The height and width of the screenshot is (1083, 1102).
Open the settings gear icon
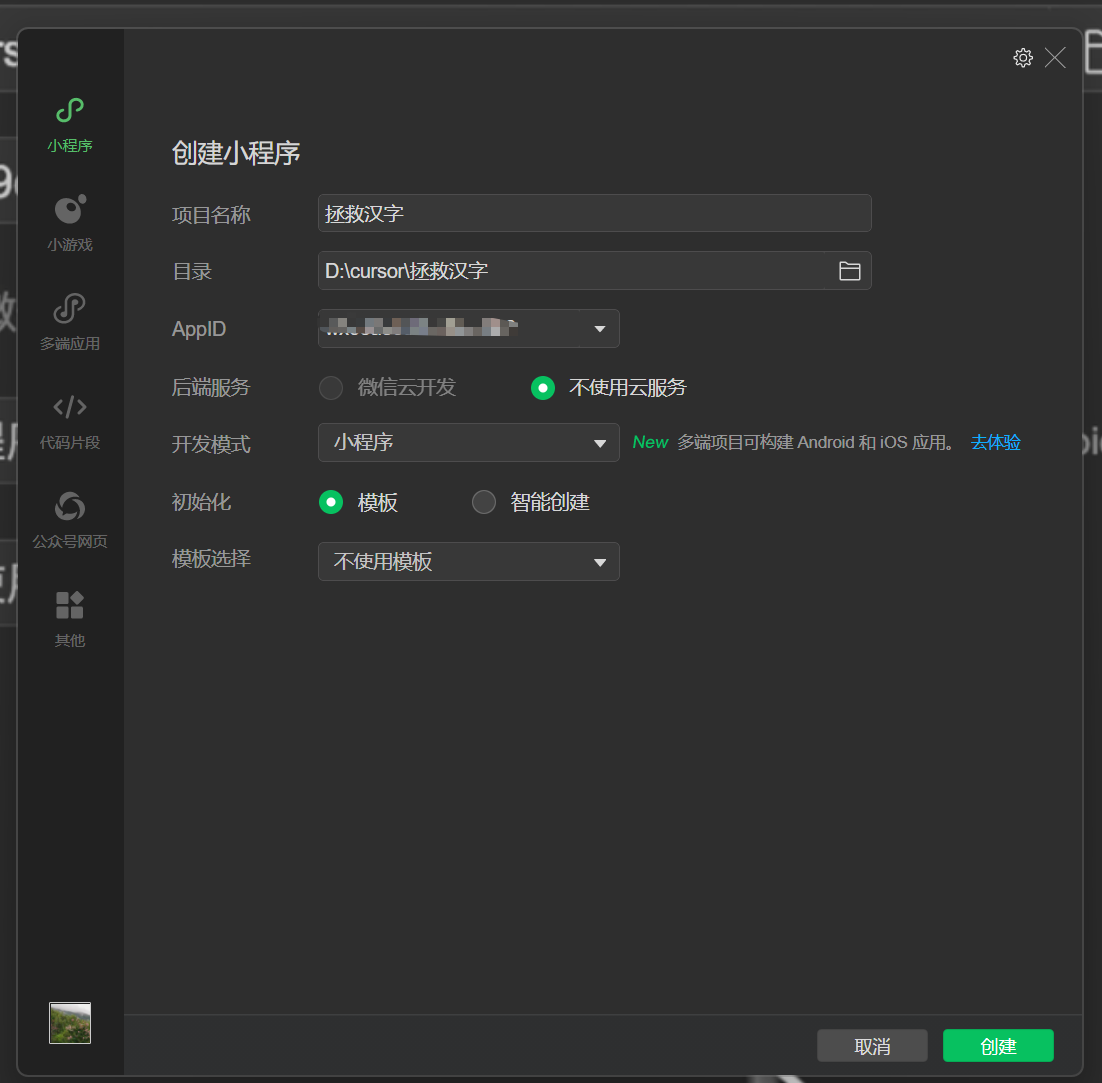(1023, 57)
